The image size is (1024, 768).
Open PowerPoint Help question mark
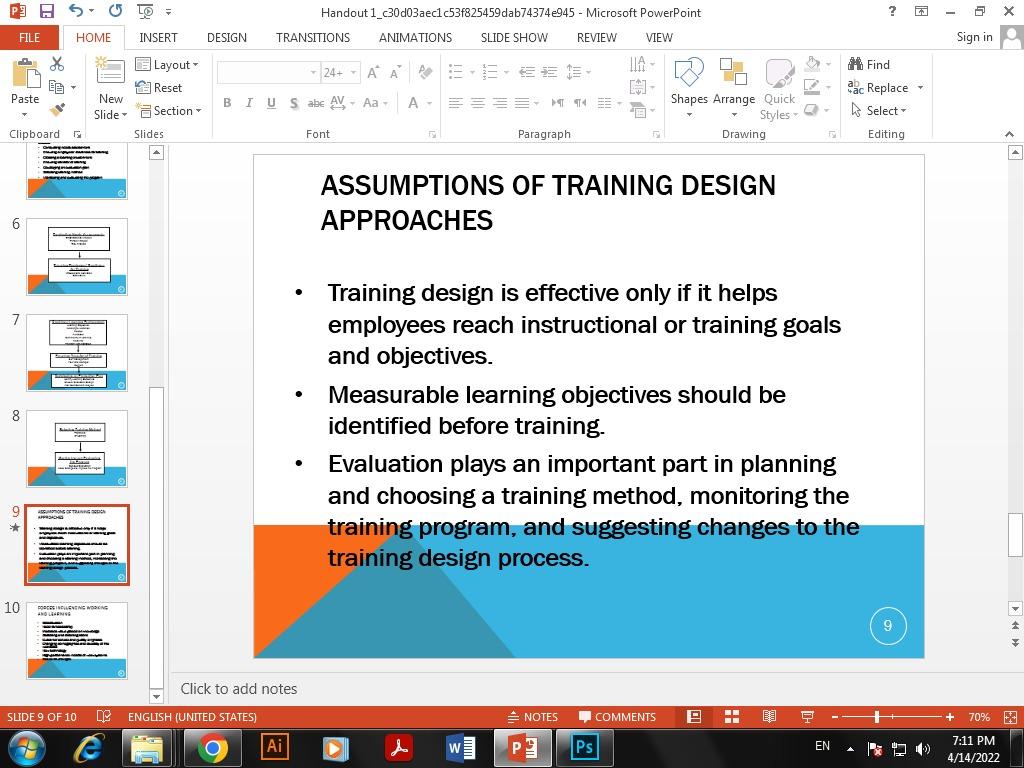892,11
